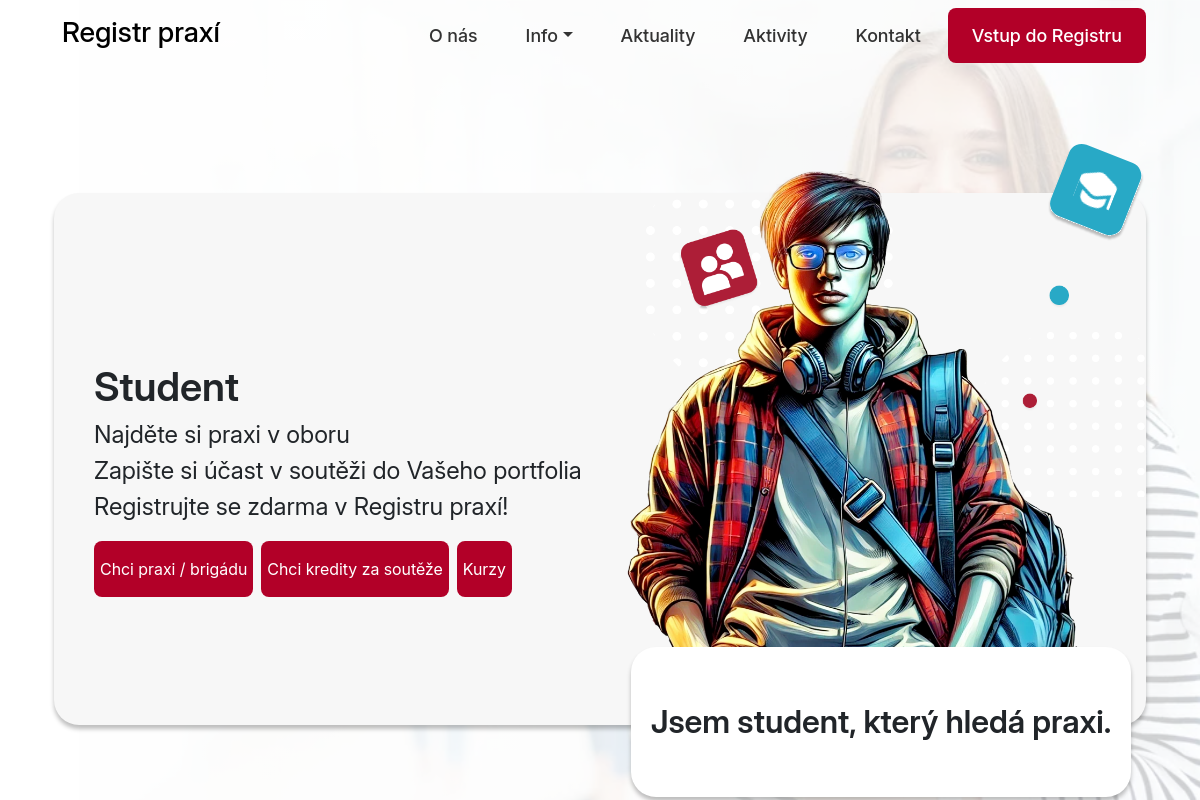1200x800 pixels.
Task: Open the Kurzy button
Action: click(x=484, y=569)
